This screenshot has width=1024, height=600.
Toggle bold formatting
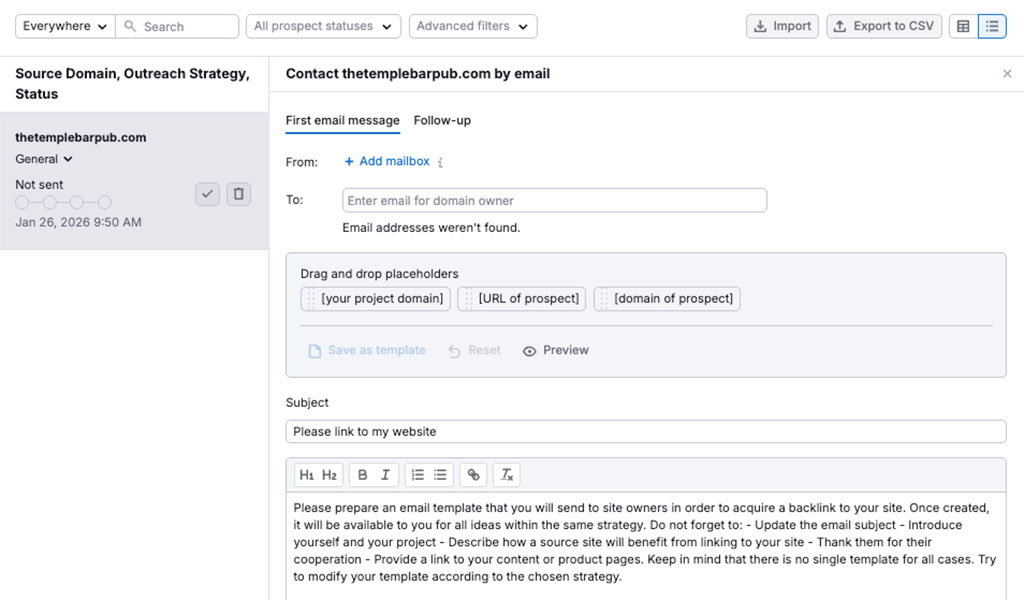coord(364,474)
